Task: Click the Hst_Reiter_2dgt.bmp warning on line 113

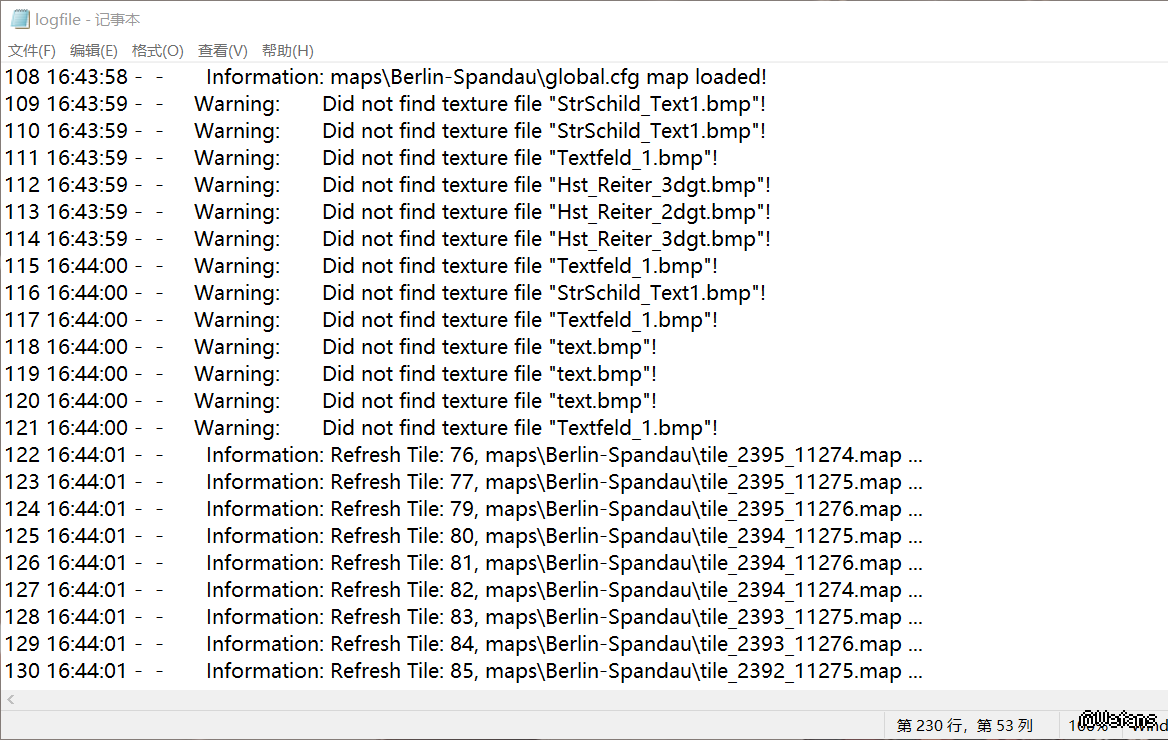Action: coord(659,212)
